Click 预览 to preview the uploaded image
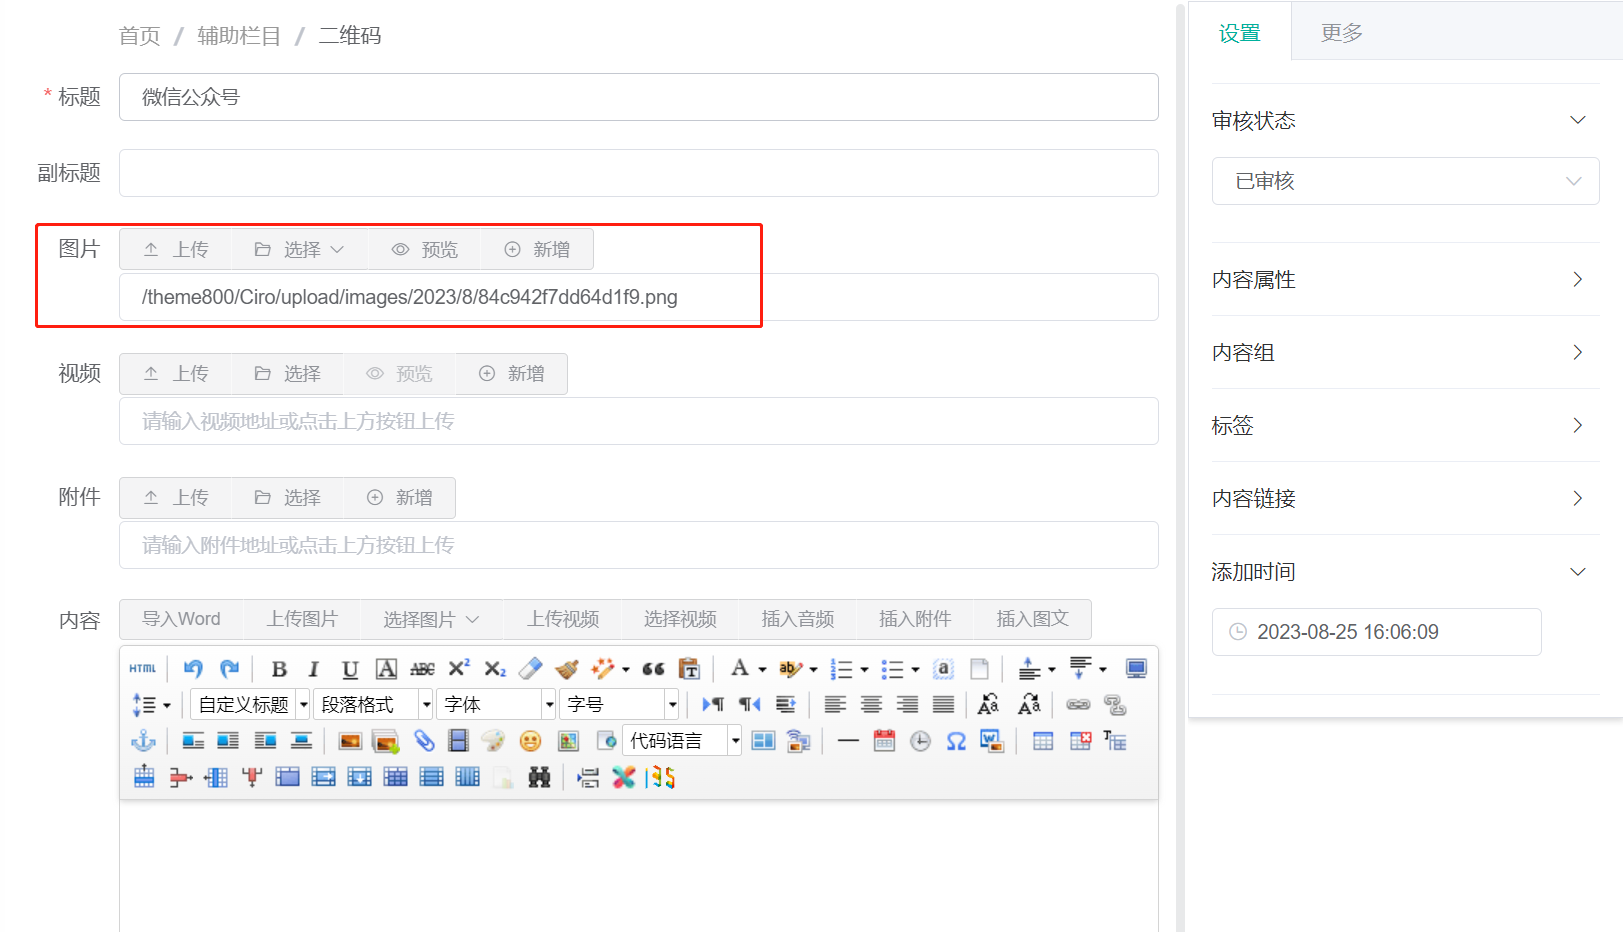 425,248
